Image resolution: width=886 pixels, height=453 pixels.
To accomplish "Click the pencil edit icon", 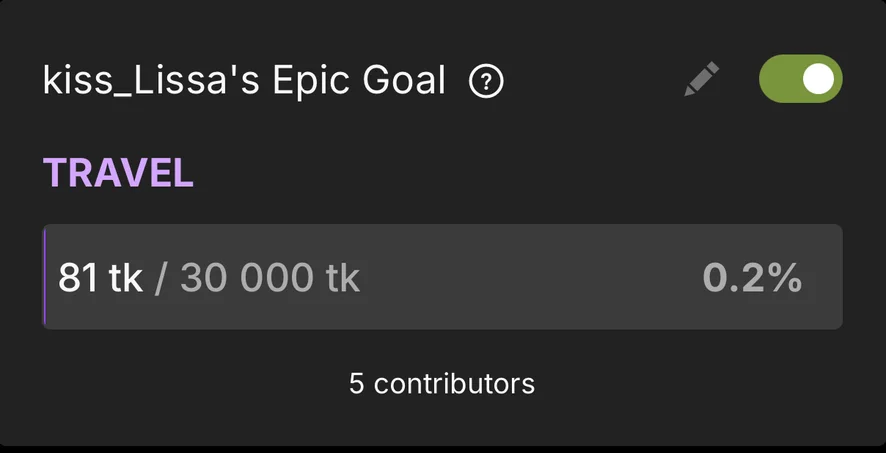I will 702,80.
